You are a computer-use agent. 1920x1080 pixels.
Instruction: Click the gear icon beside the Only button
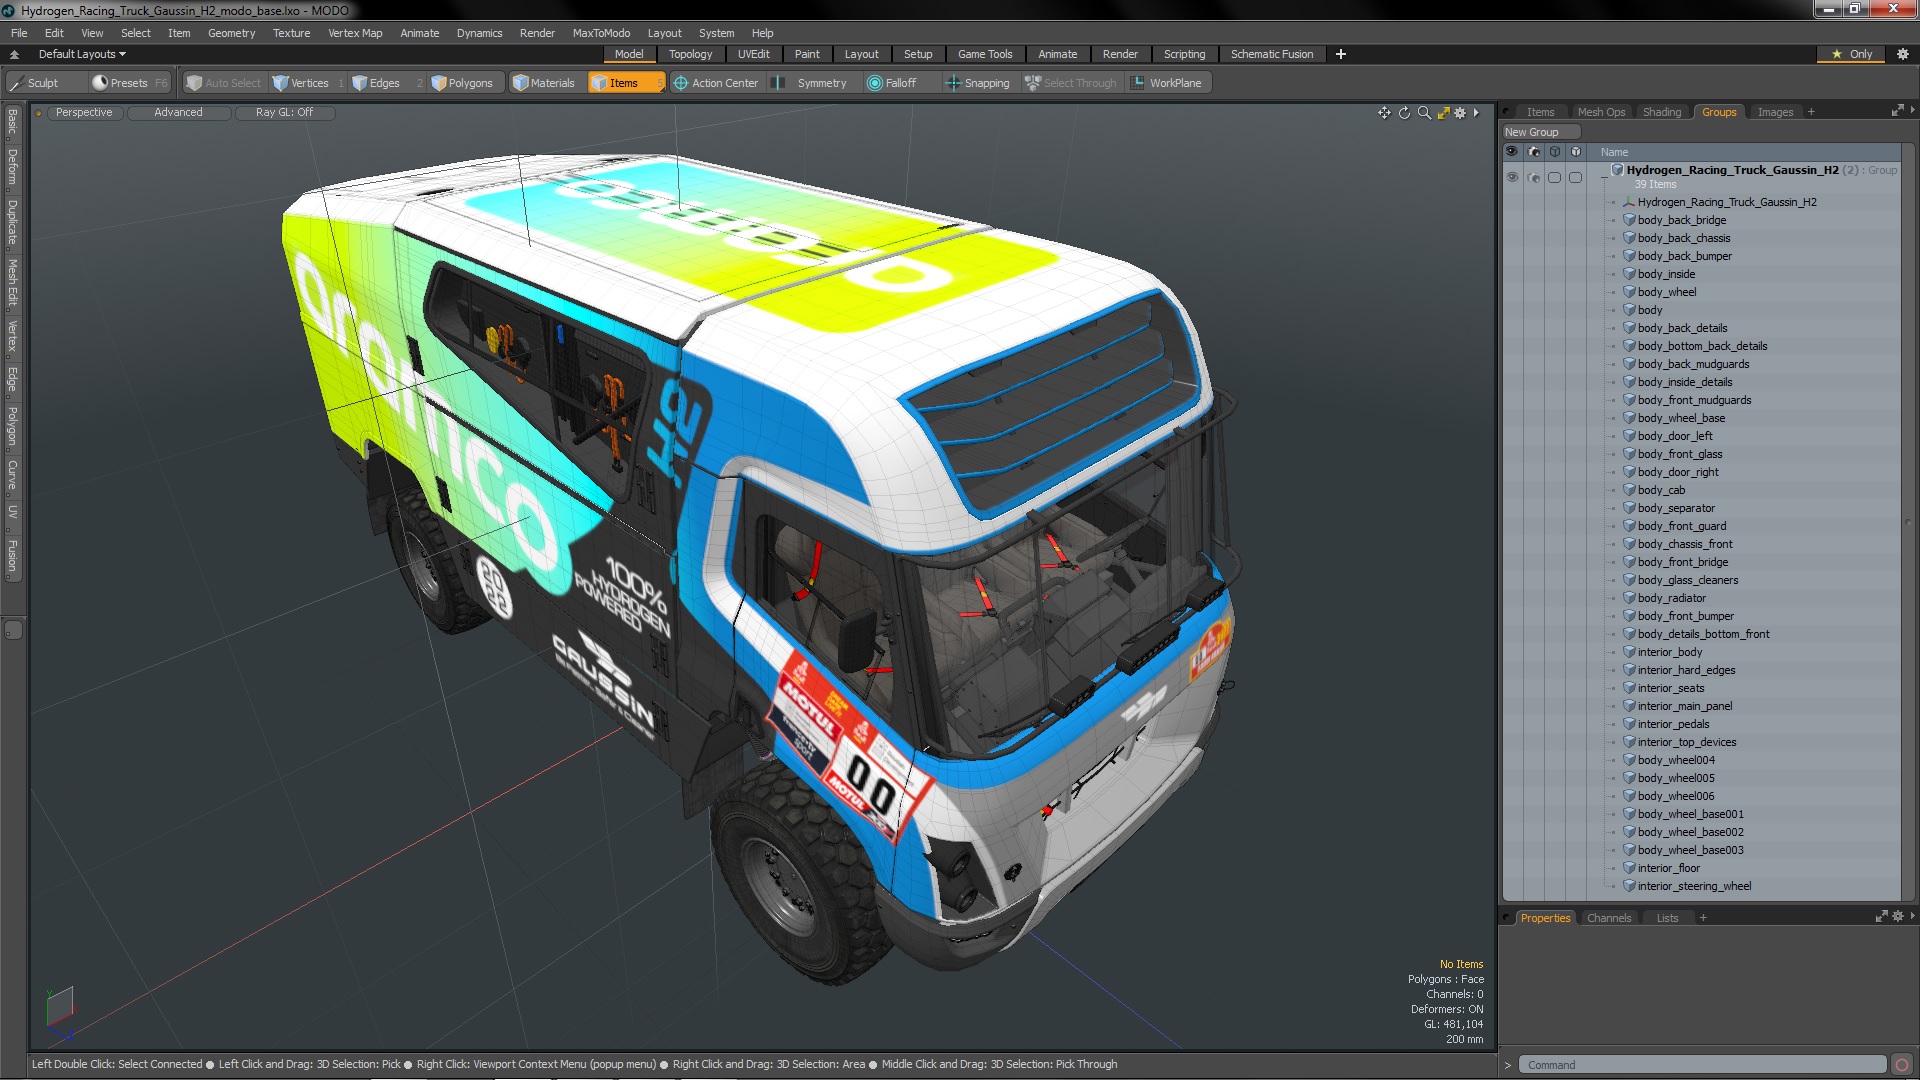tap(1902, 54)
